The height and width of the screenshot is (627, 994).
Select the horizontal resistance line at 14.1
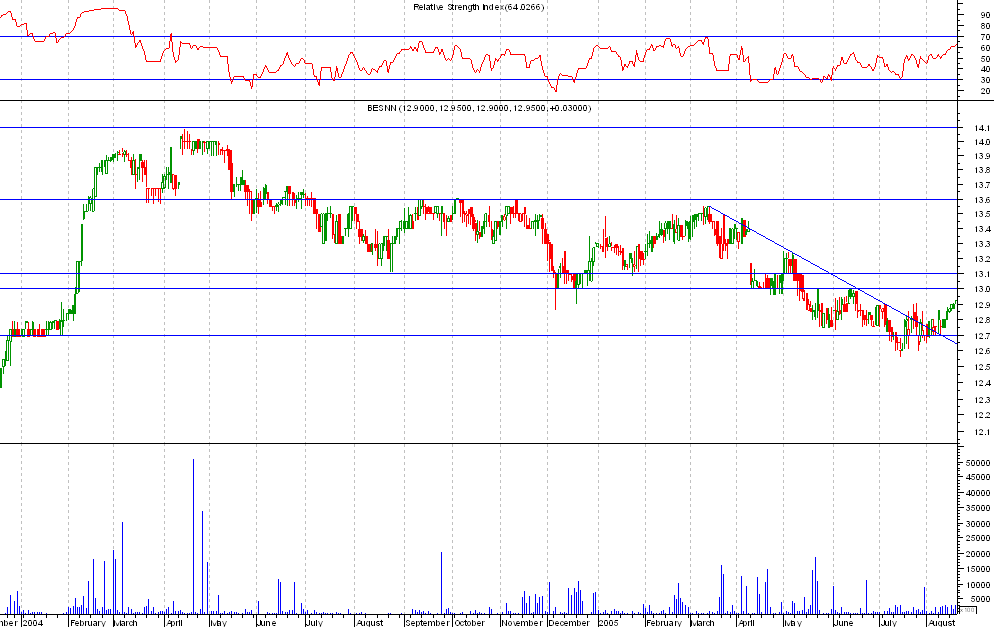click(479, 128)
